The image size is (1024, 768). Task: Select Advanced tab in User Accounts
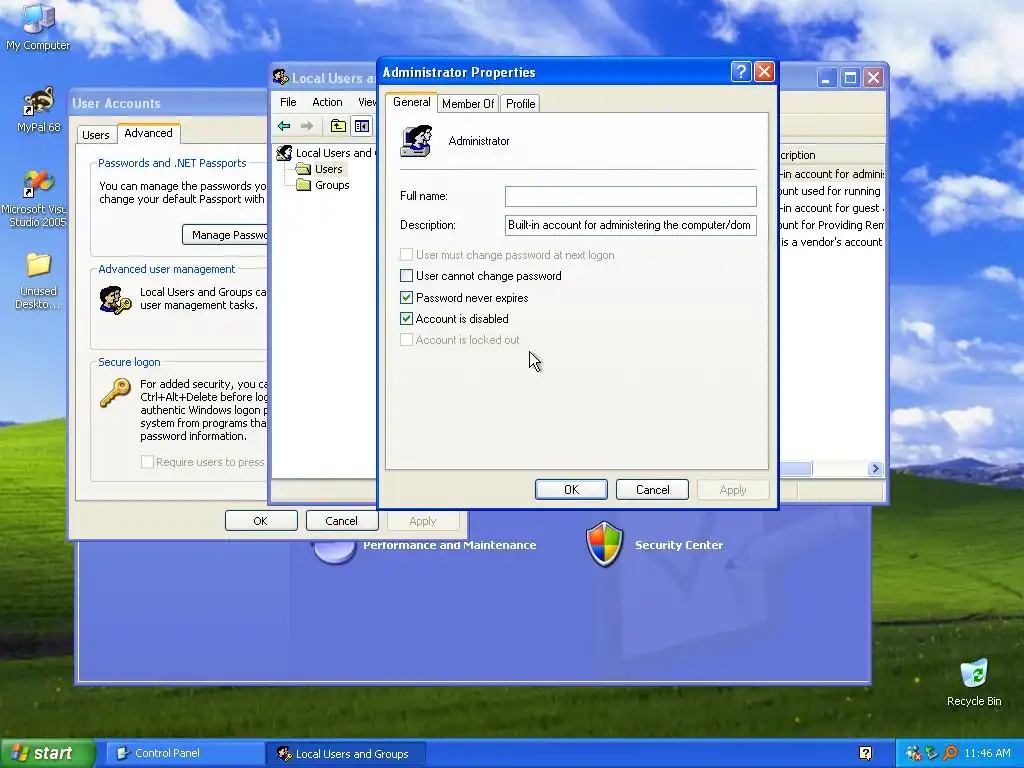[x=148, y=133]
